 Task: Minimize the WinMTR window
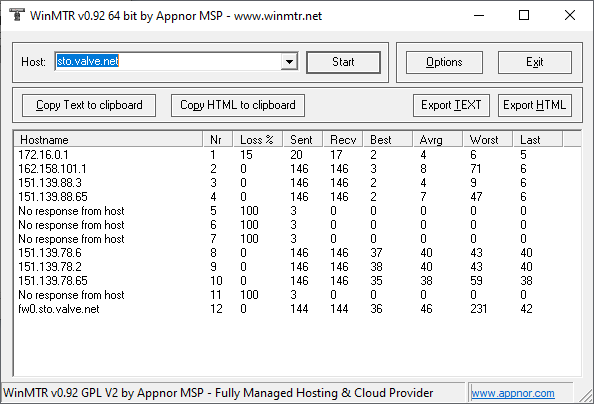point(479,15)
